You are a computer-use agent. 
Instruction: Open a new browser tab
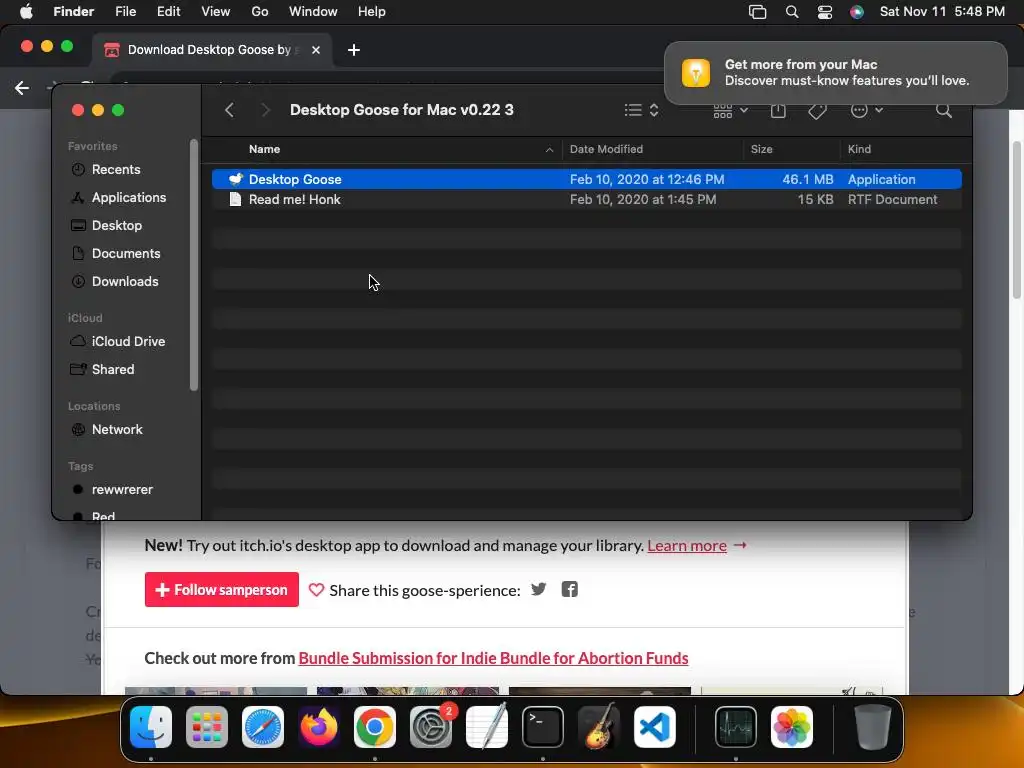click(354, 50)
